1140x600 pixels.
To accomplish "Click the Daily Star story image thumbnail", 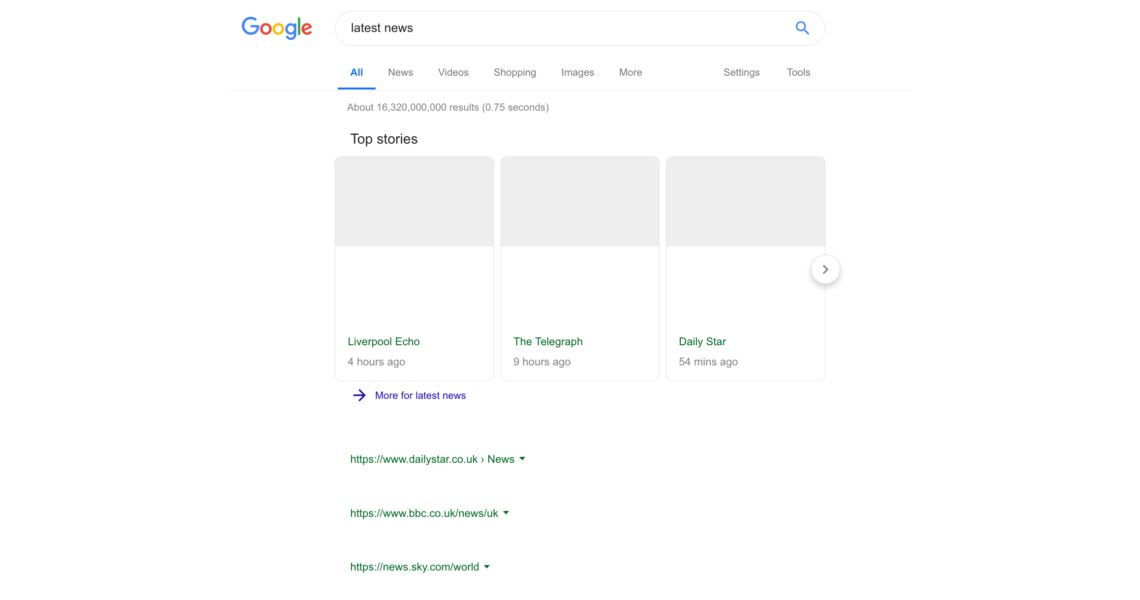I will point(745,201).
